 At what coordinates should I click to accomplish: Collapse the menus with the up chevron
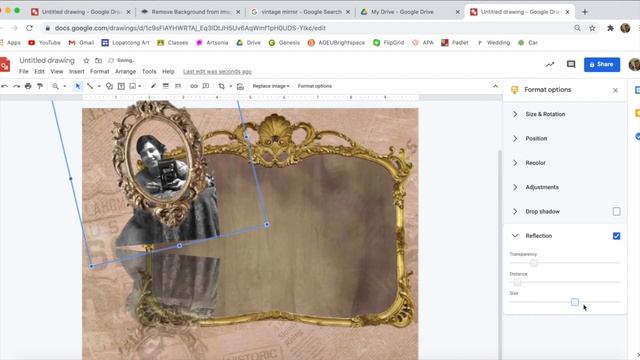495,86
